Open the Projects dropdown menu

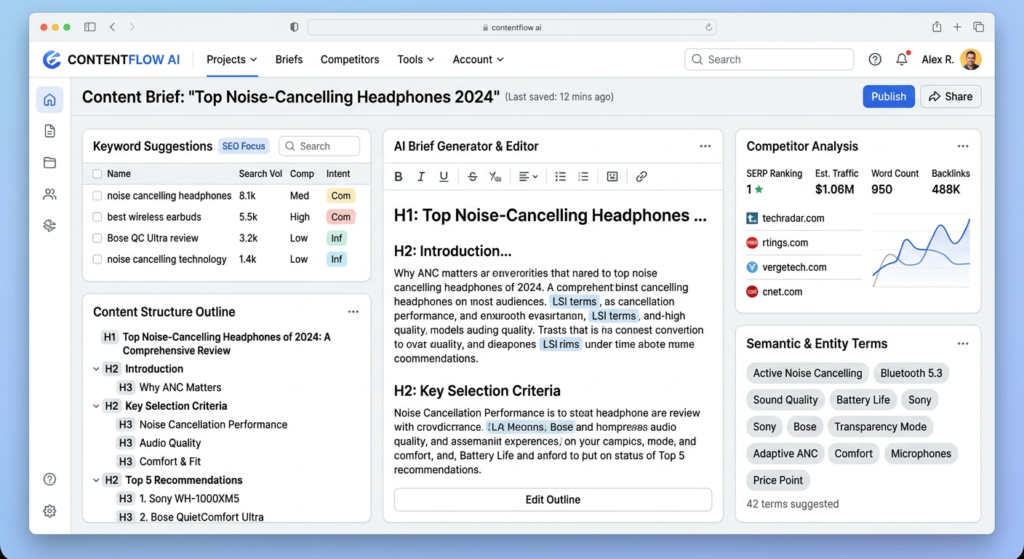pyautogui.click(x=232, y=59)
